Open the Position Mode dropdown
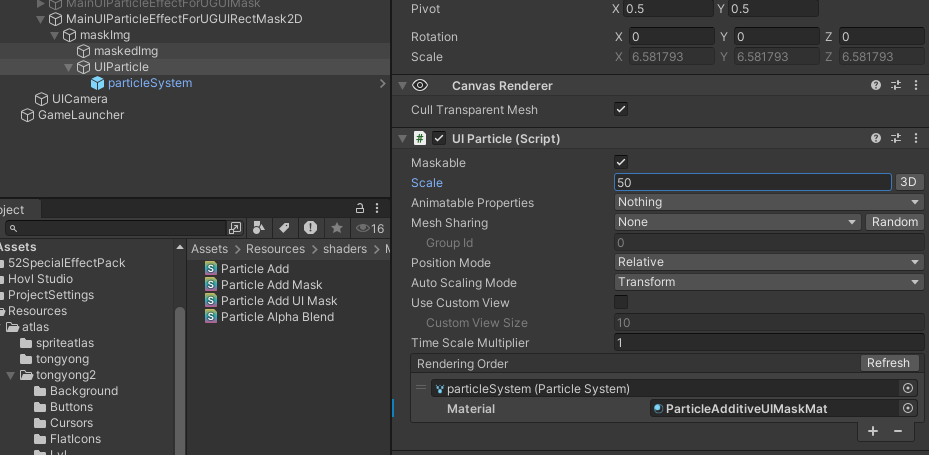929x455 pixels. (768, 262)
